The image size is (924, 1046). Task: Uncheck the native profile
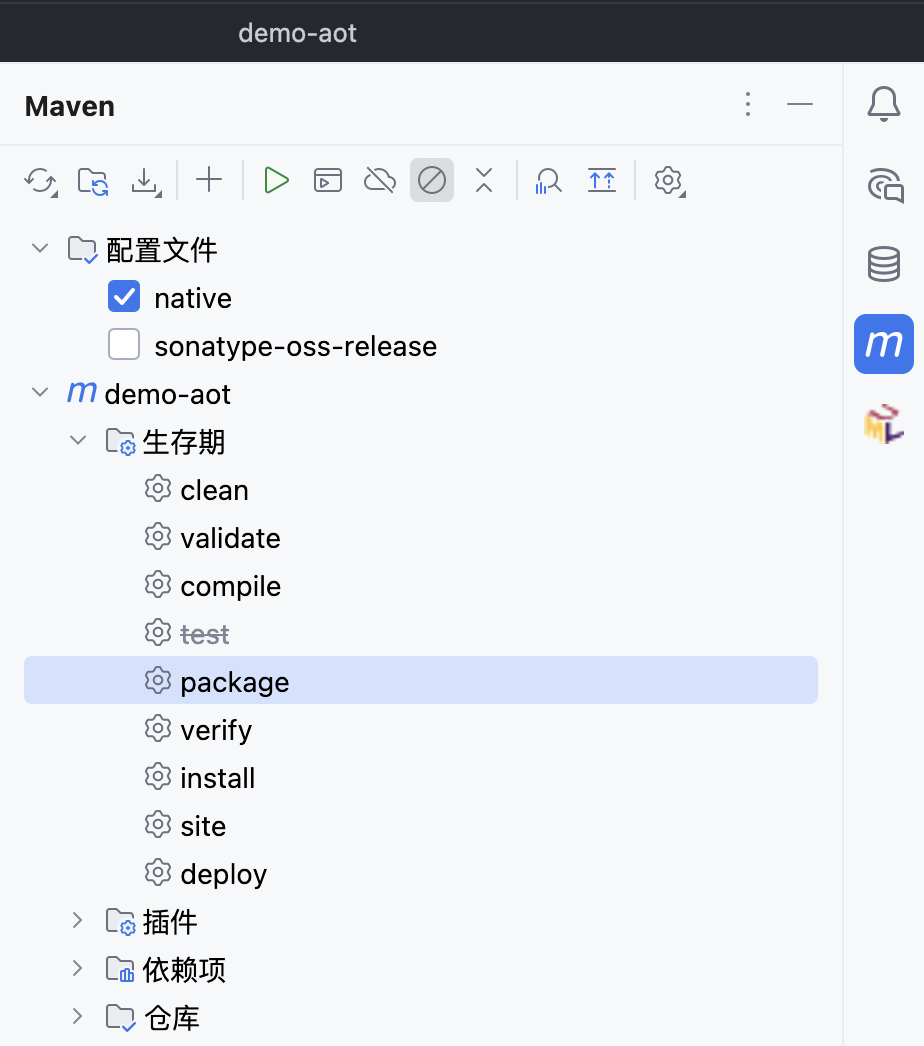123,296
